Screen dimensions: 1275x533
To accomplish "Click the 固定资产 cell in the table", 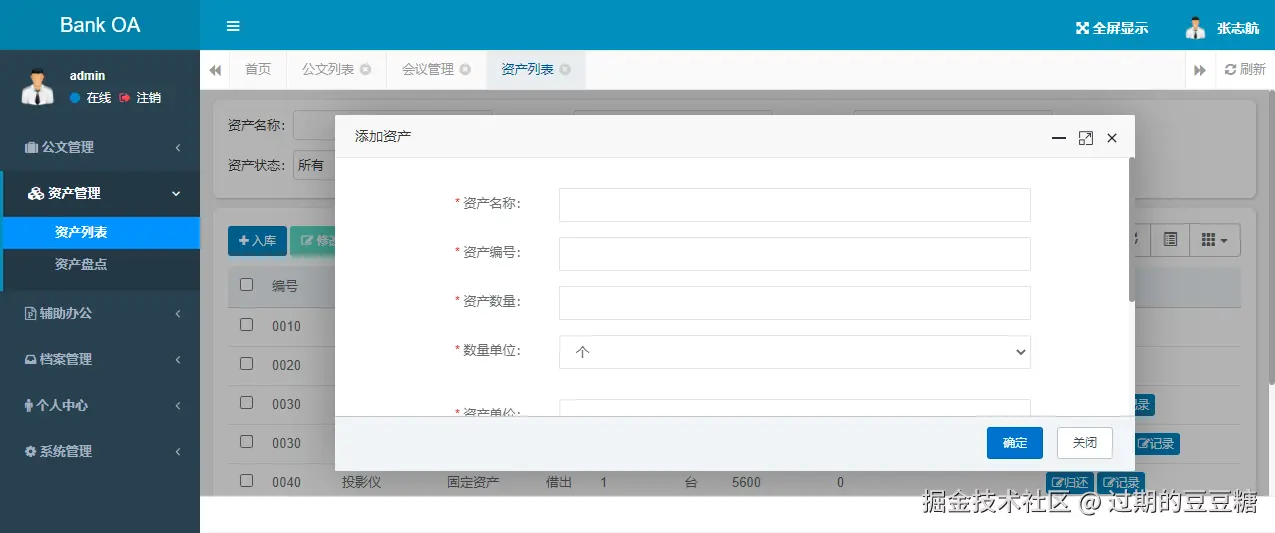I will [x=473, y=482].
